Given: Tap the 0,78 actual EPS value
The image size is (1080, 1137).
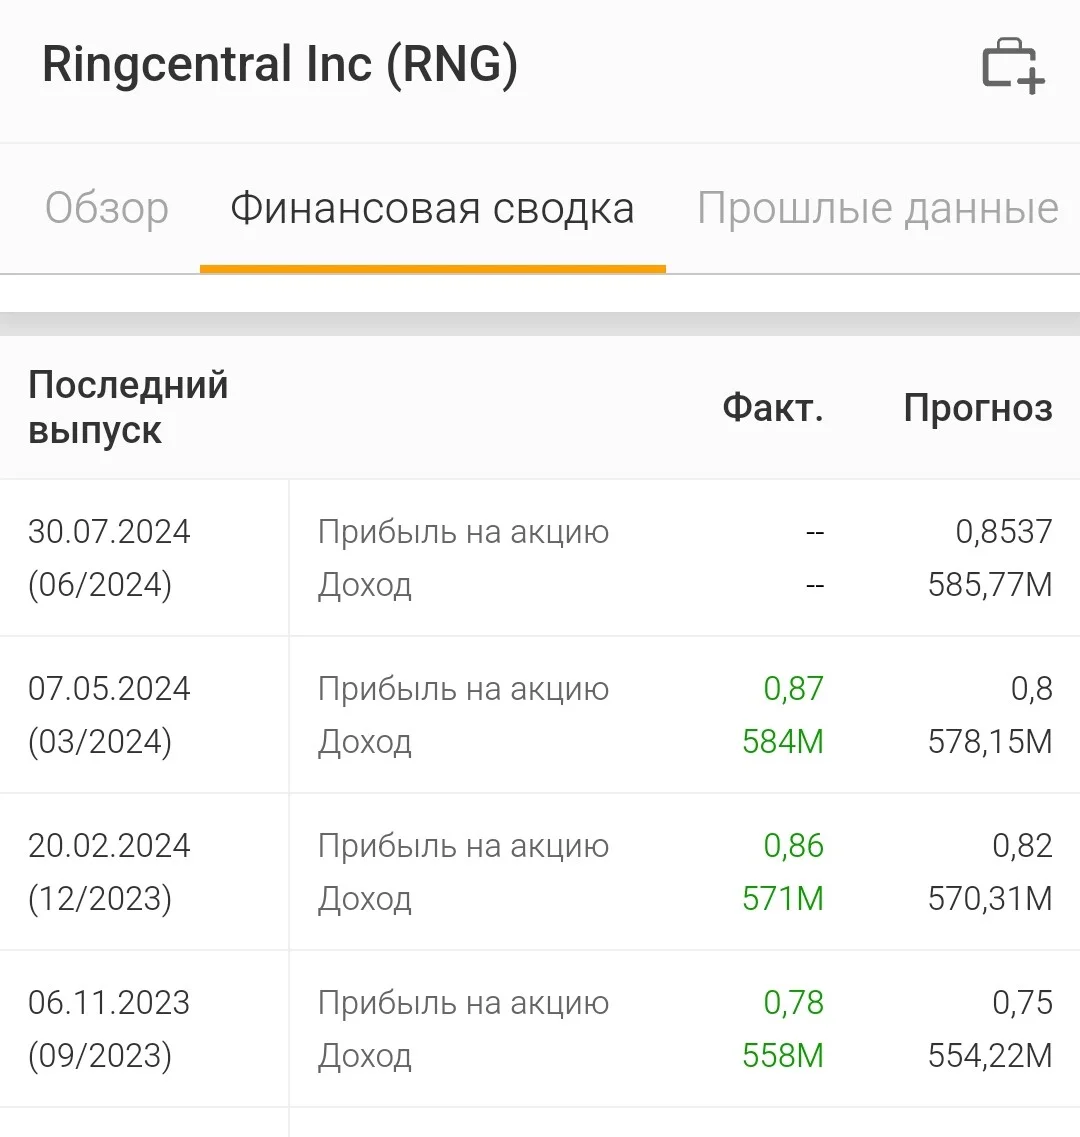Looking at the screenshot, I should click(x=793, y=1002).
